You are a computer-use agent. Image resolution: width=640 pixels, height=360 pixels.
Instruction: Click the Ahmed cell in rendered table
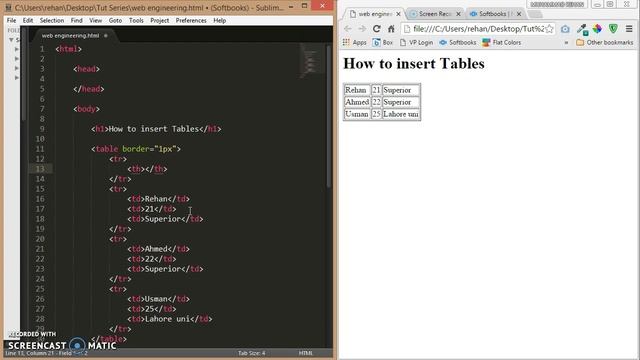point(357,102)
